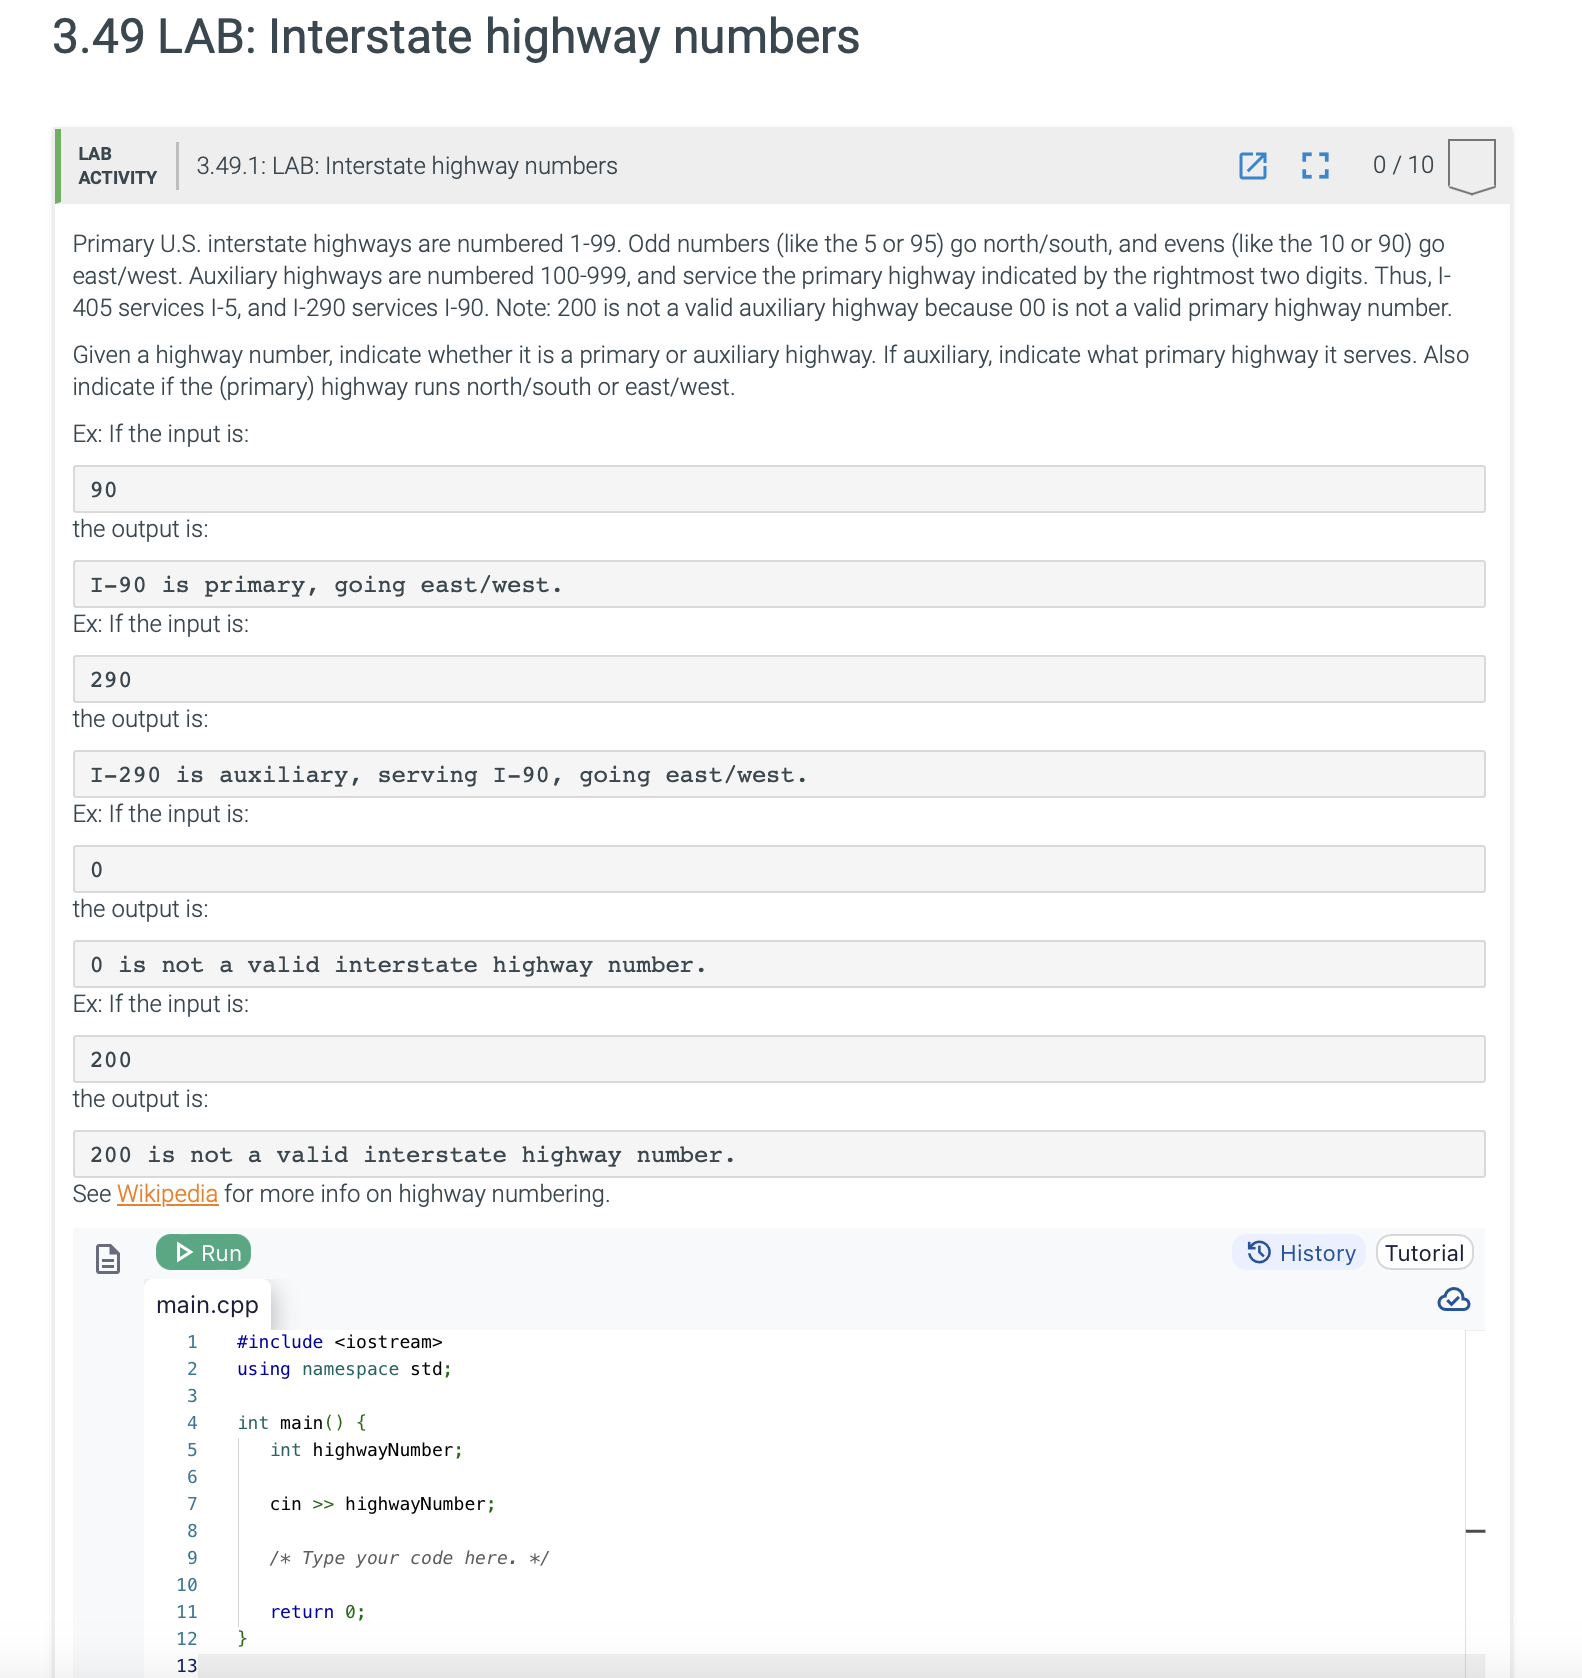This screenshot has width=1582, height=1678.
Task: Click the play triangle inside the Run button
Action: (x=184, y=1252)
